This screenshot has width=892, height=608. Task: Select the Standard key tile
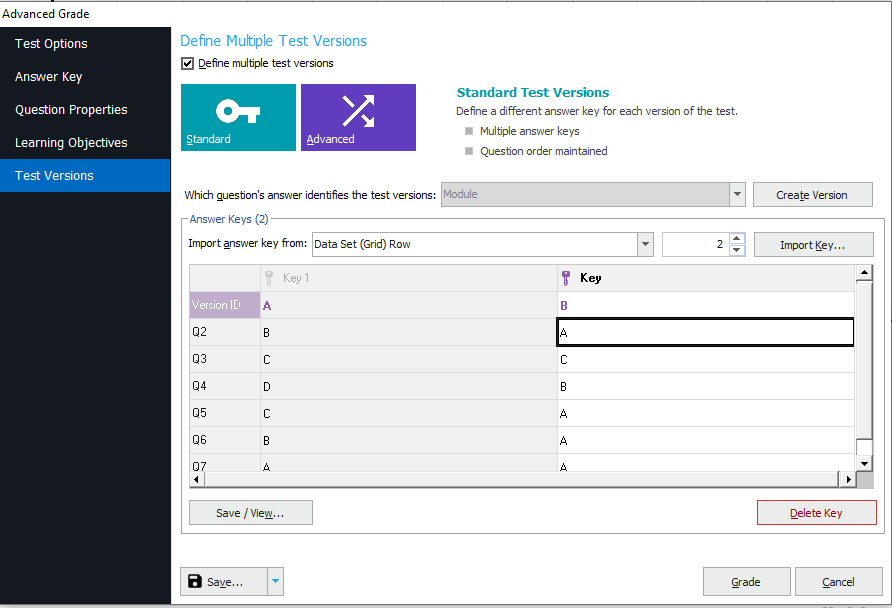tap(238, 117)
